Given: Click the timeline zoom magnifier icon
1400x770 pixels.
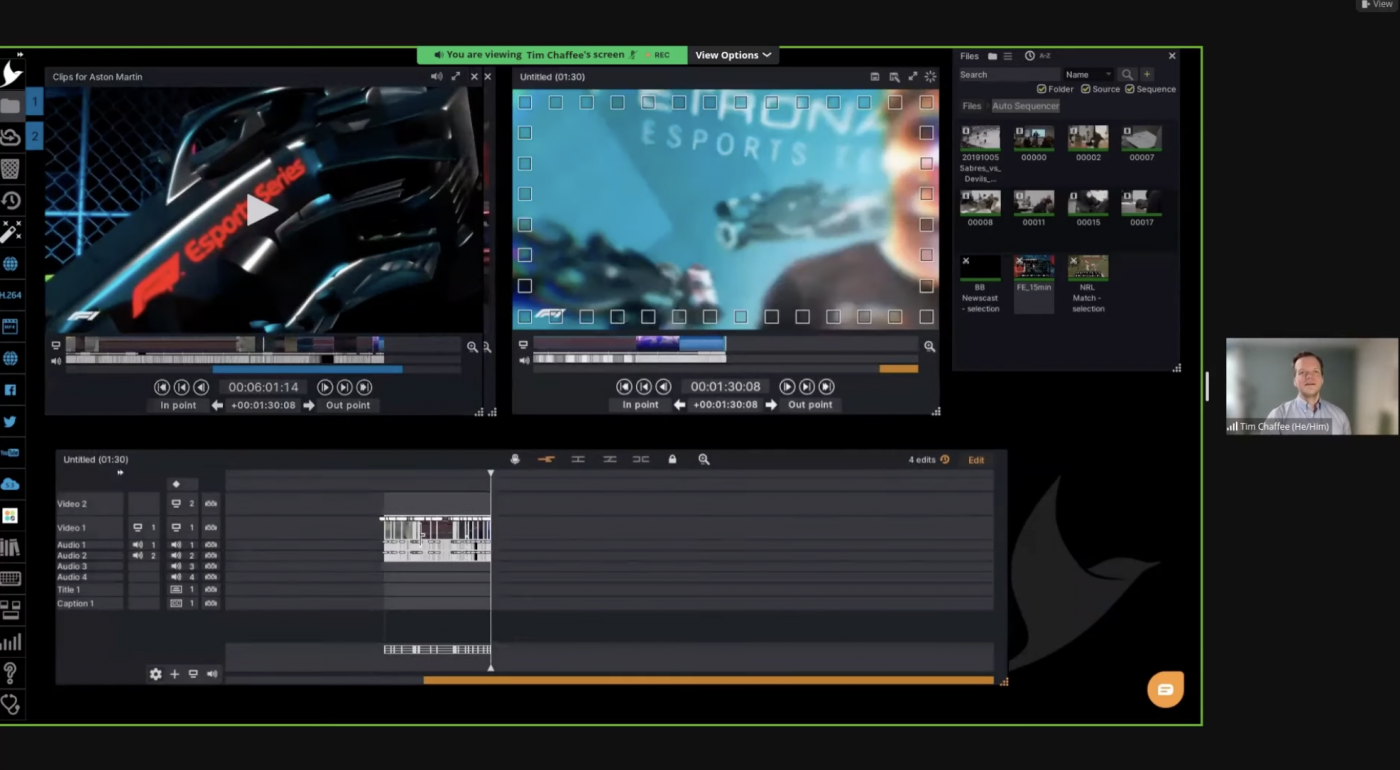Looking at the screenshot, I should (x=704, y=459).
